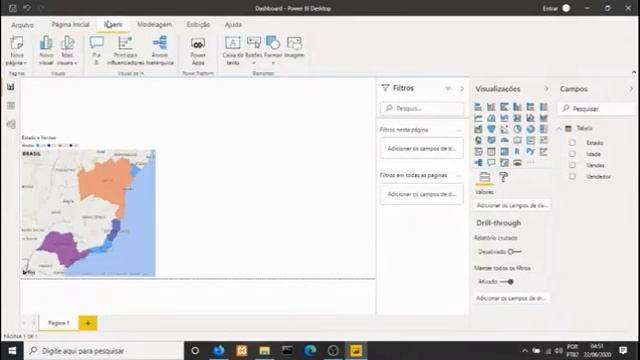Choose the line chart visual
Image resolution: width=640 pixels, height=360 pixels.
point(478,118)
